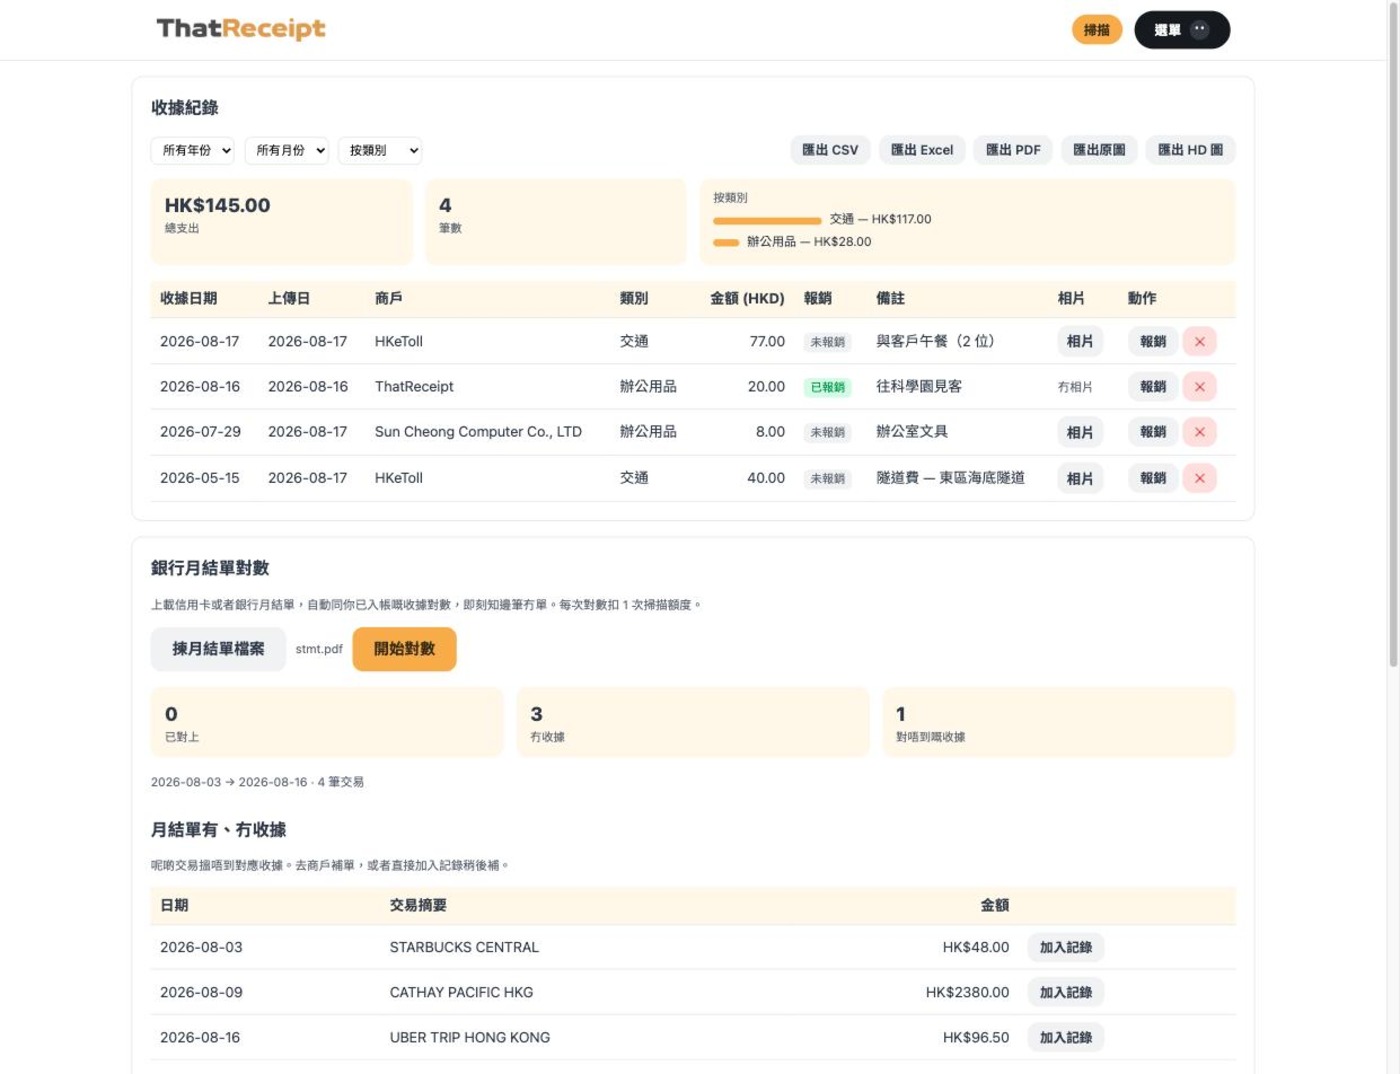Open the 選單 menu button
Image resolution: width=1400 pixels, height=1074 pixels.
(x=1182, y=30)
